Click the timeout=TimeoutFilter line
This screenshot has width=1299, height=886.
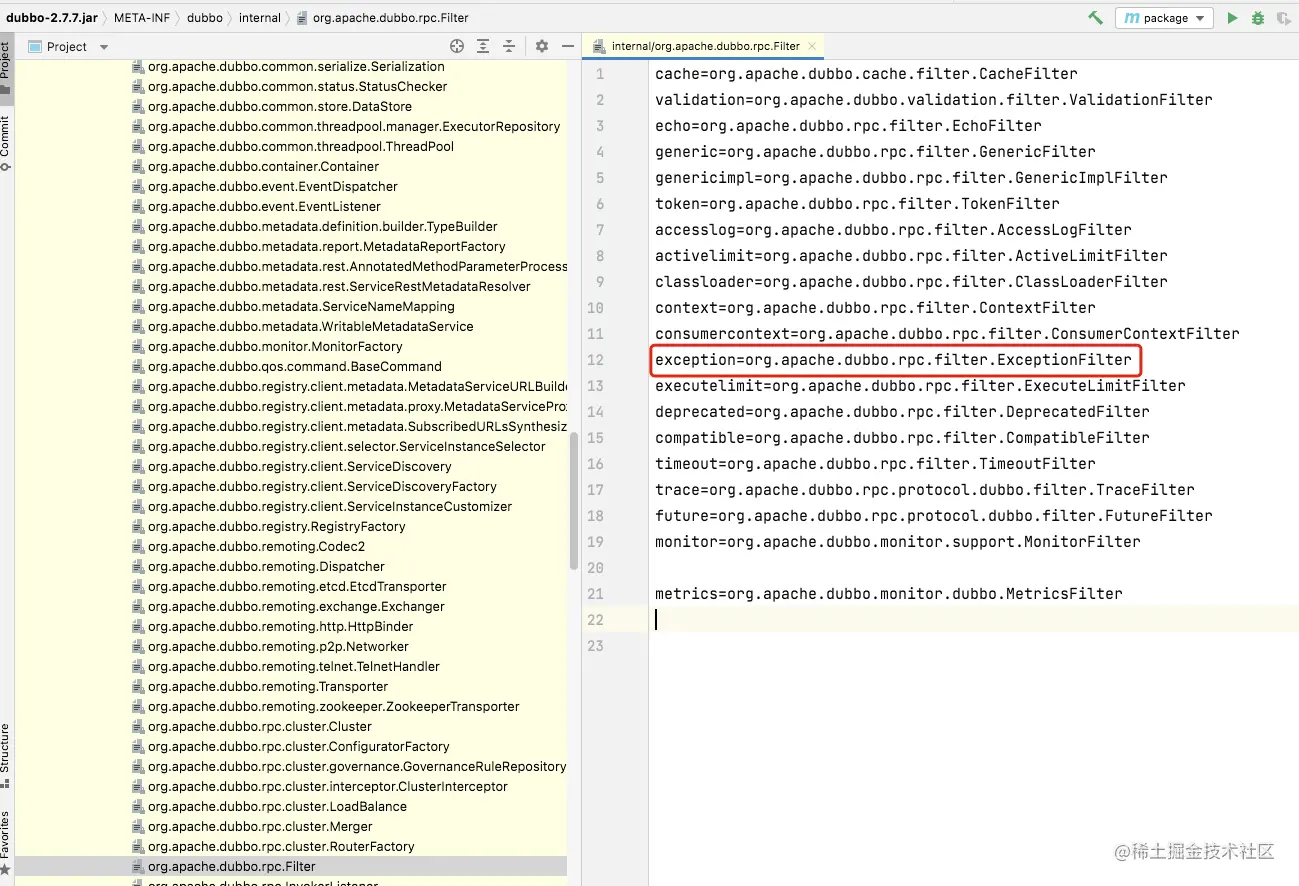coord(875,464)
